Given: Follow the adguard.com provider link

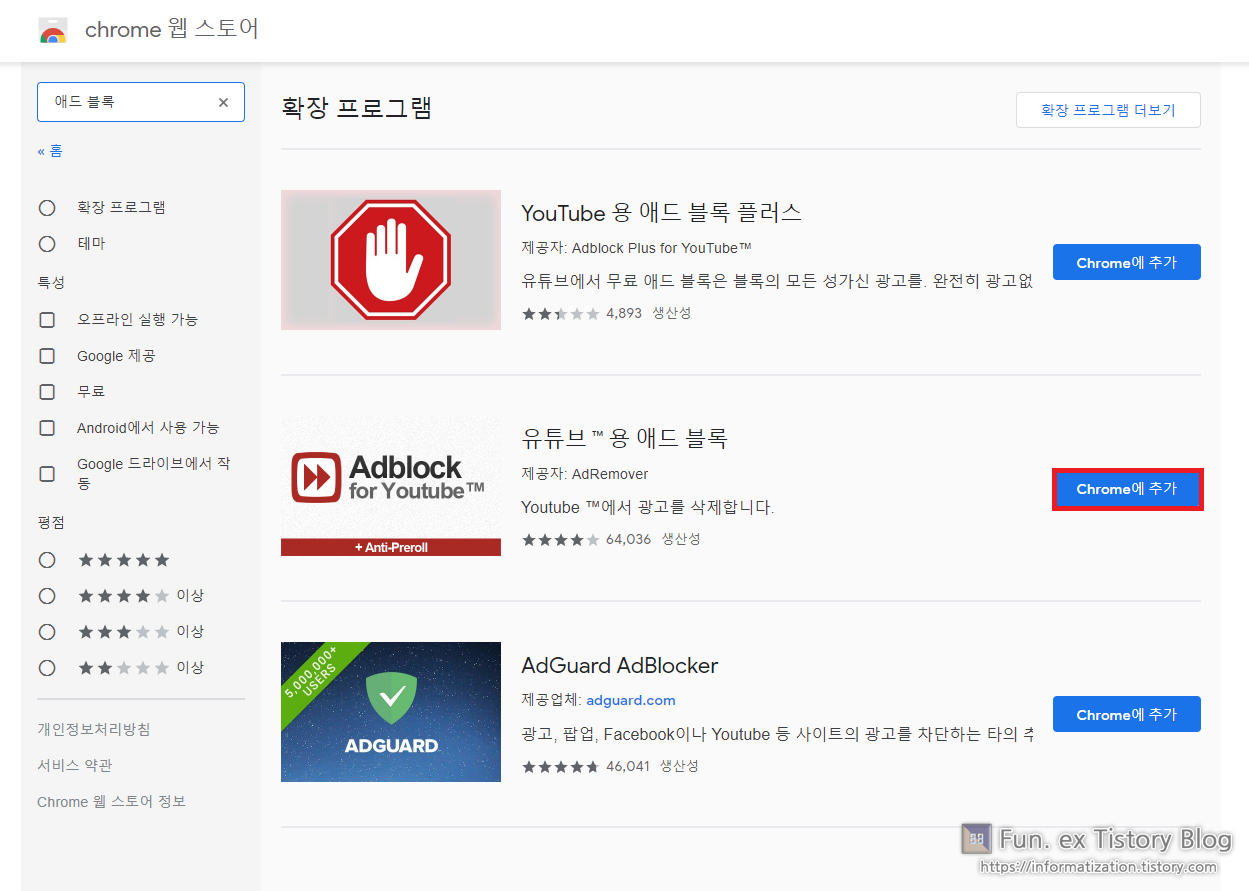Looking at the screenshot, I should tap(631, 700).
